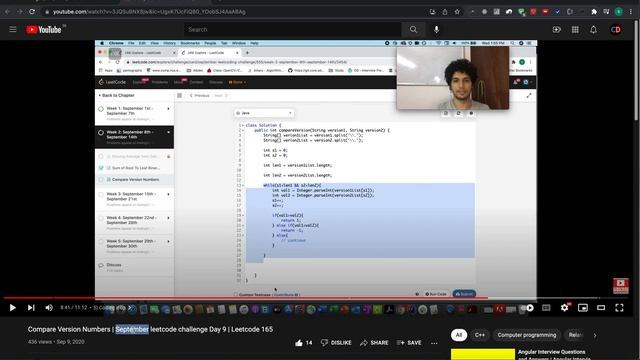Go back with the browser back arrow
This screenshot has height=360, width=640.
[x=7, y=12]
